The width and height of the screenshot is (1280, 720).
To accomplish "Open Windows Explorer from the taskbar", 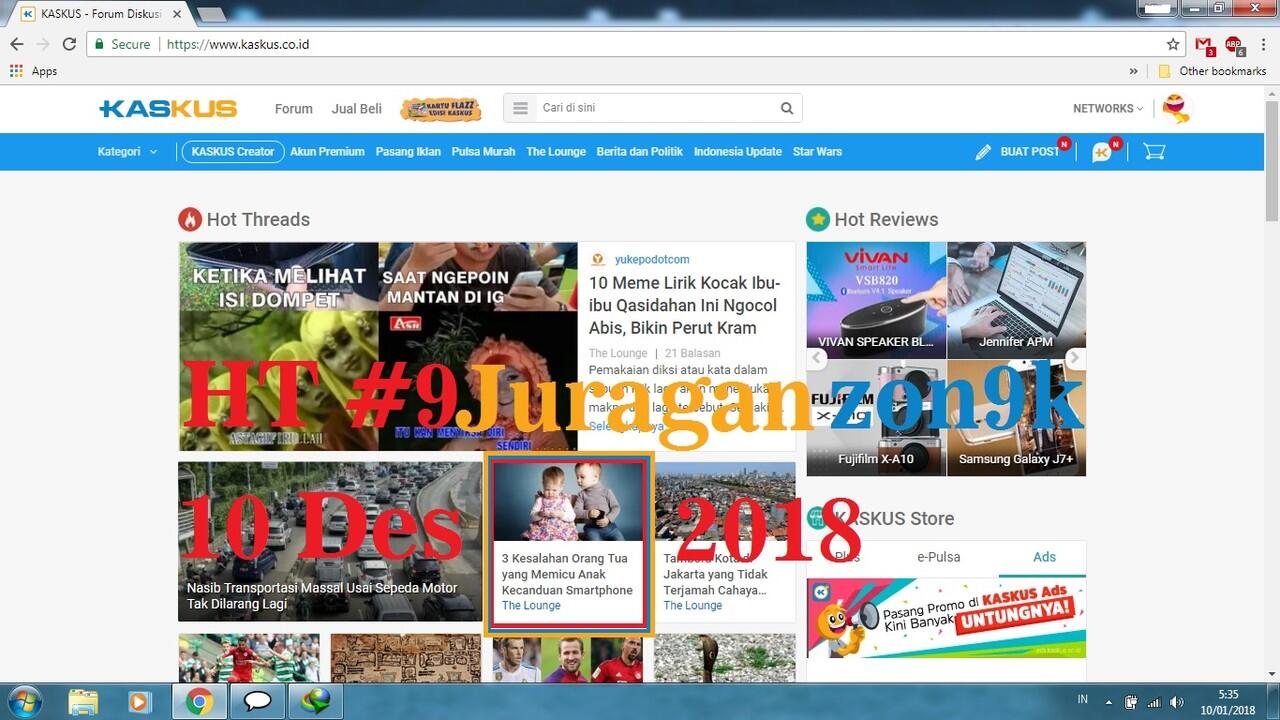I will pyautogui.click(x=84, y=702).
